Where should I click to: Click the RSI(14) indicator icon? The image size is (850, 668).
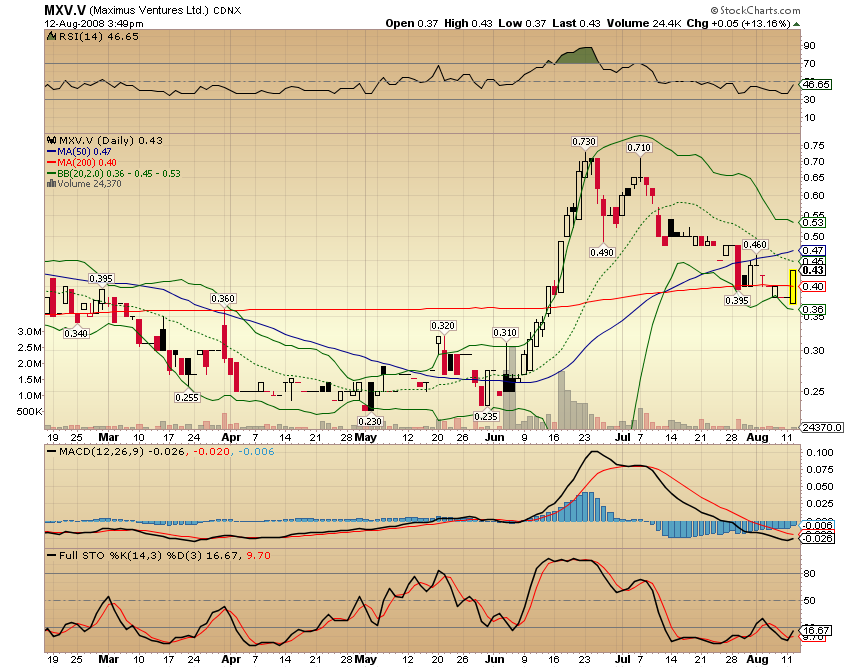tap(51, 36)
